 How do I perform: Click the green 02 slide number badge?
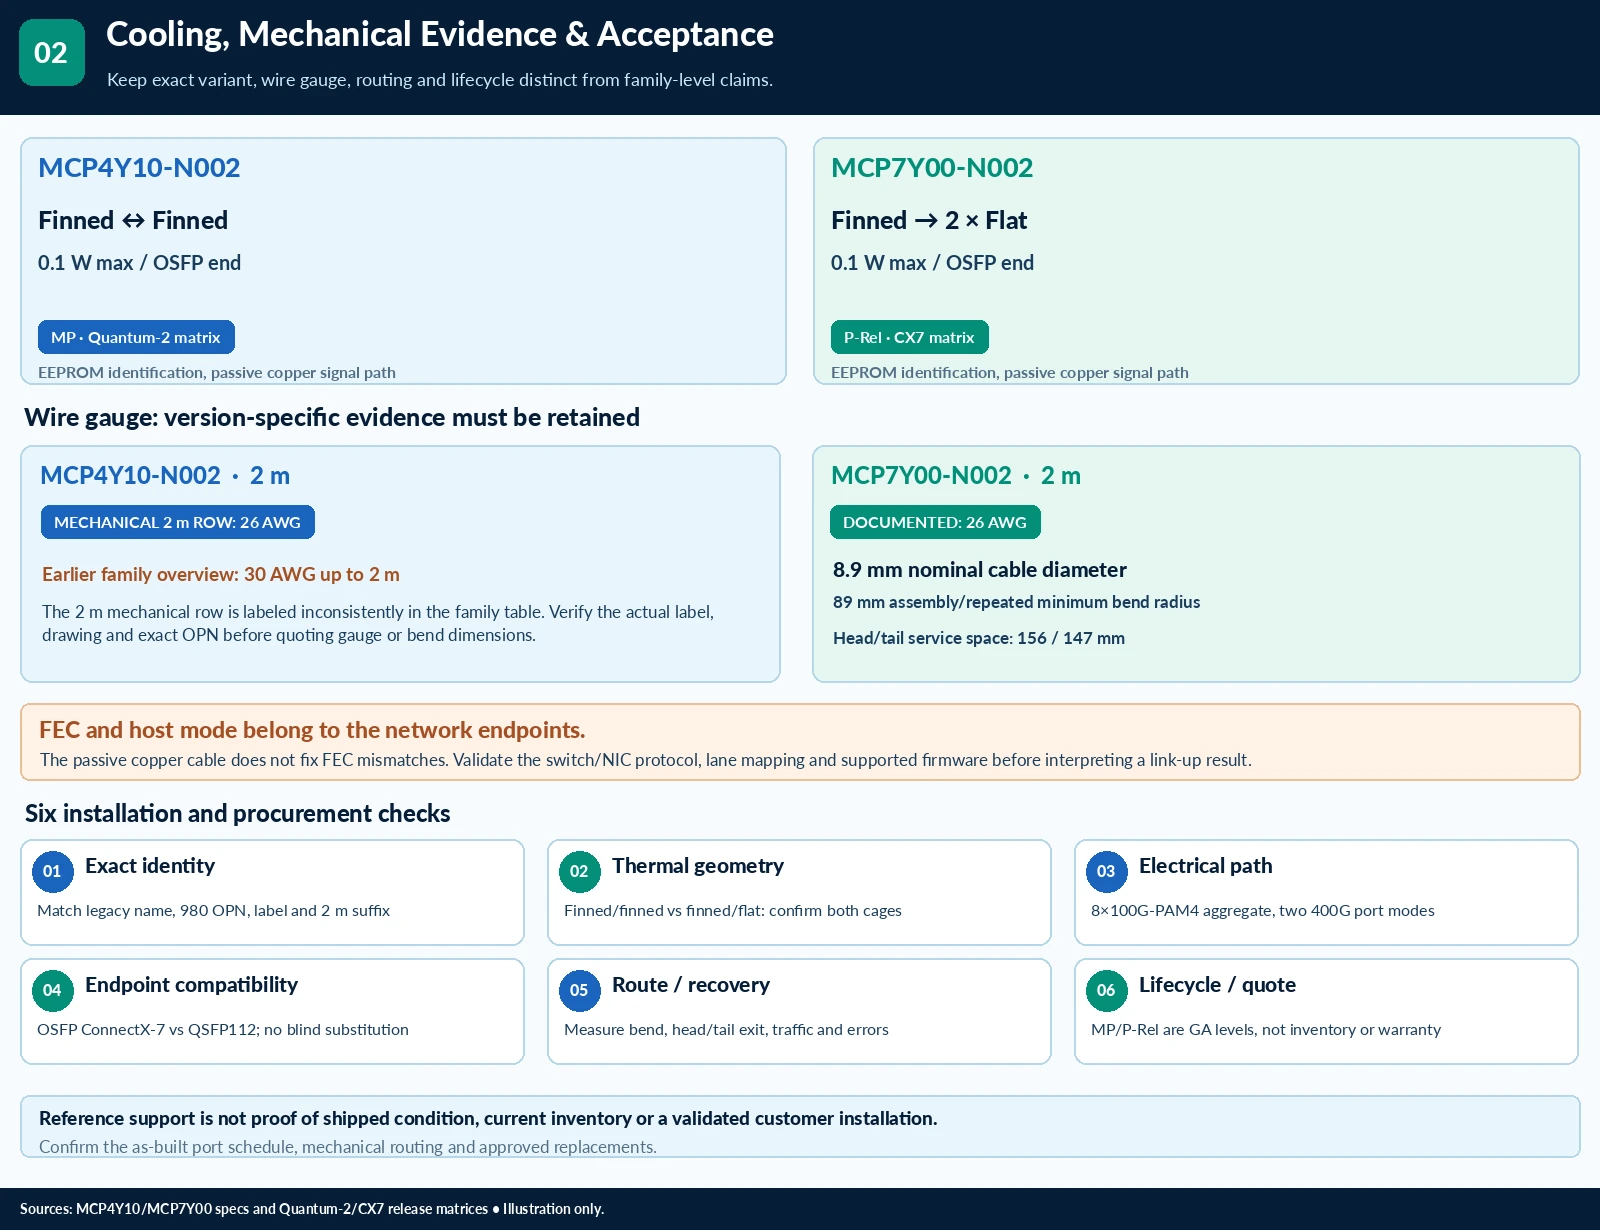click(52, 52)
